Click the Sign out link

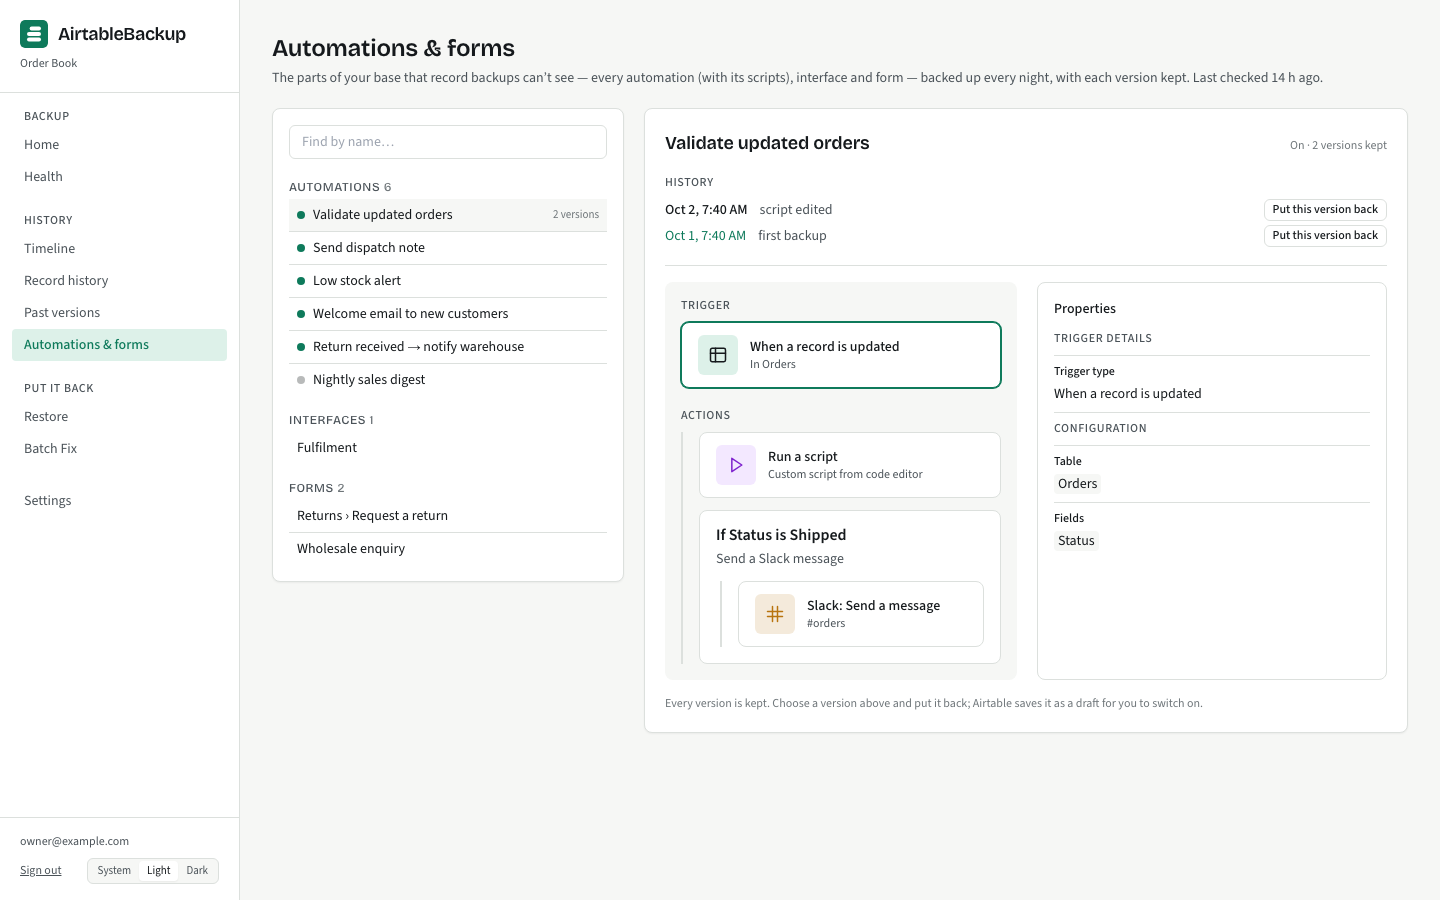coord(41,871)
